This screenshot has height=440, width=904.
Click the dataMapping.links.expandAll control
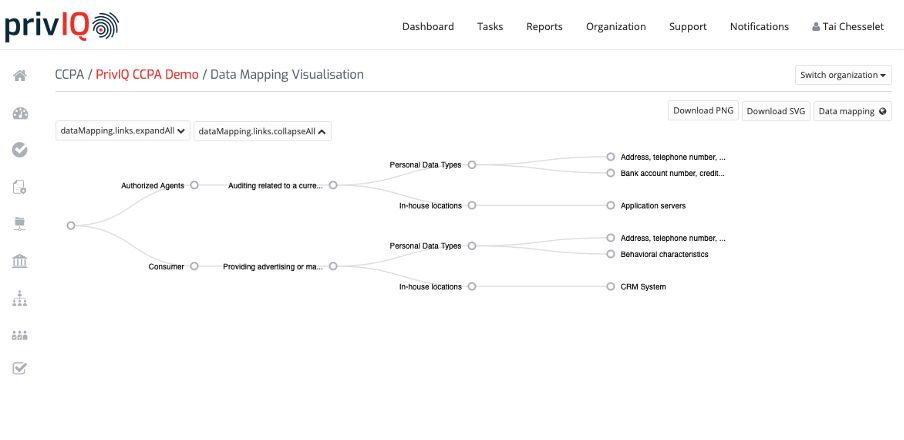123,131
